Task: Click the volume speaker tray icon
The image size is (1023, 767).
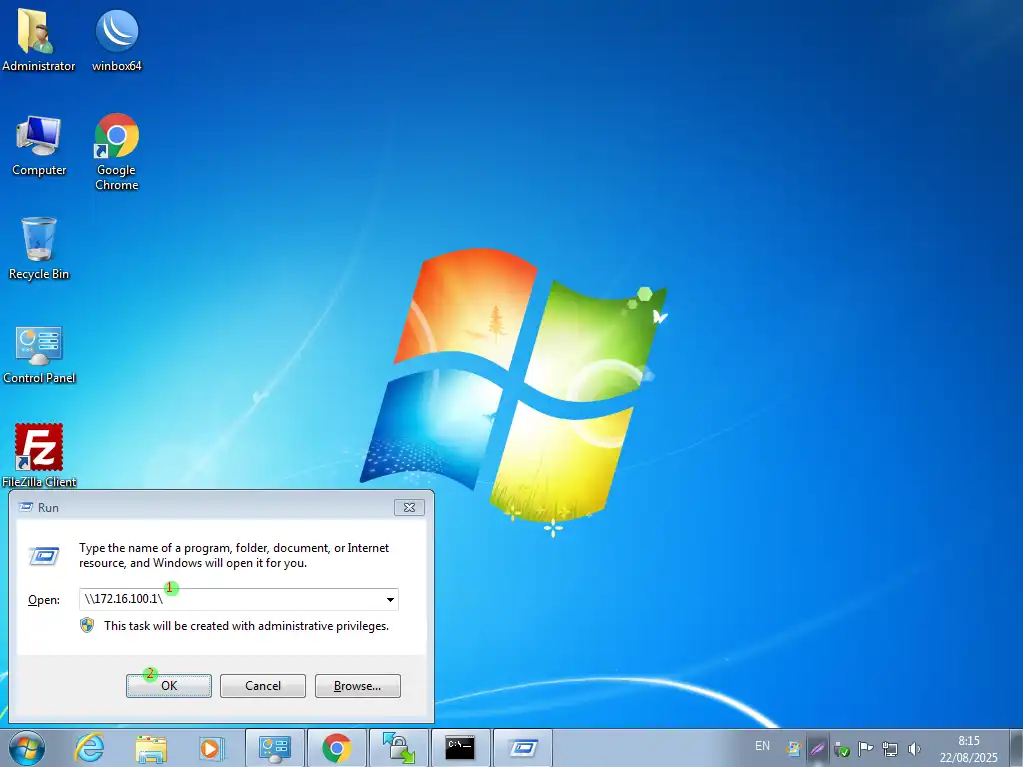Action: click(913, 748)
